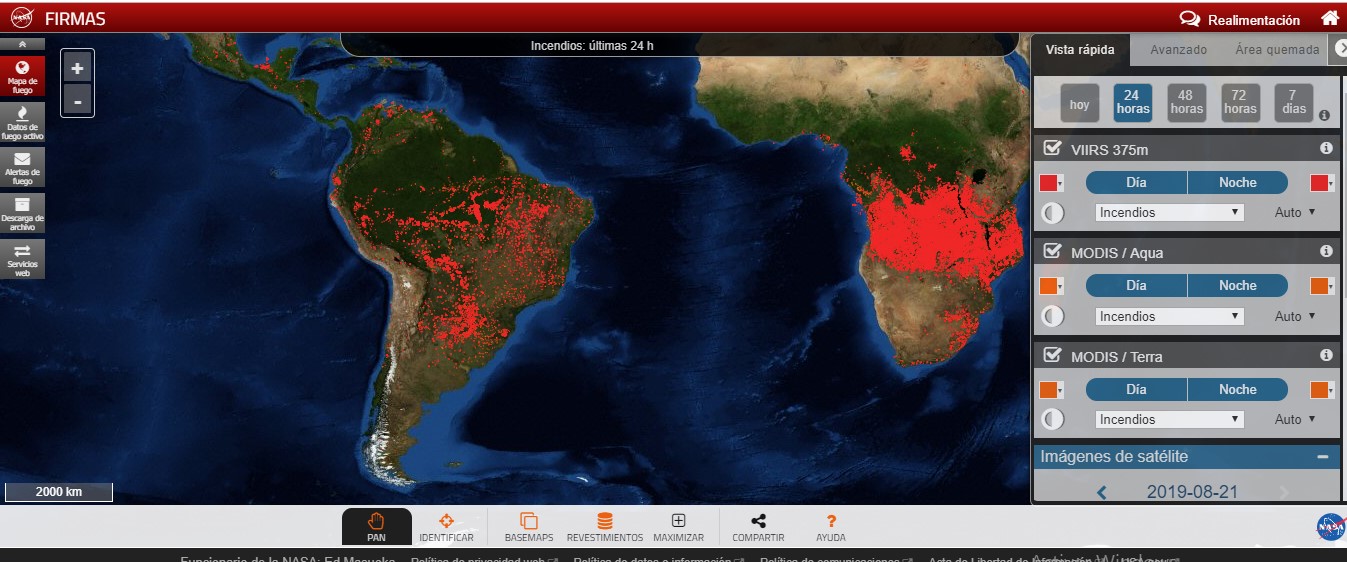The image size is (1347, 562).
Task: Select the 7 días time range
Action: pos(1294,103)
